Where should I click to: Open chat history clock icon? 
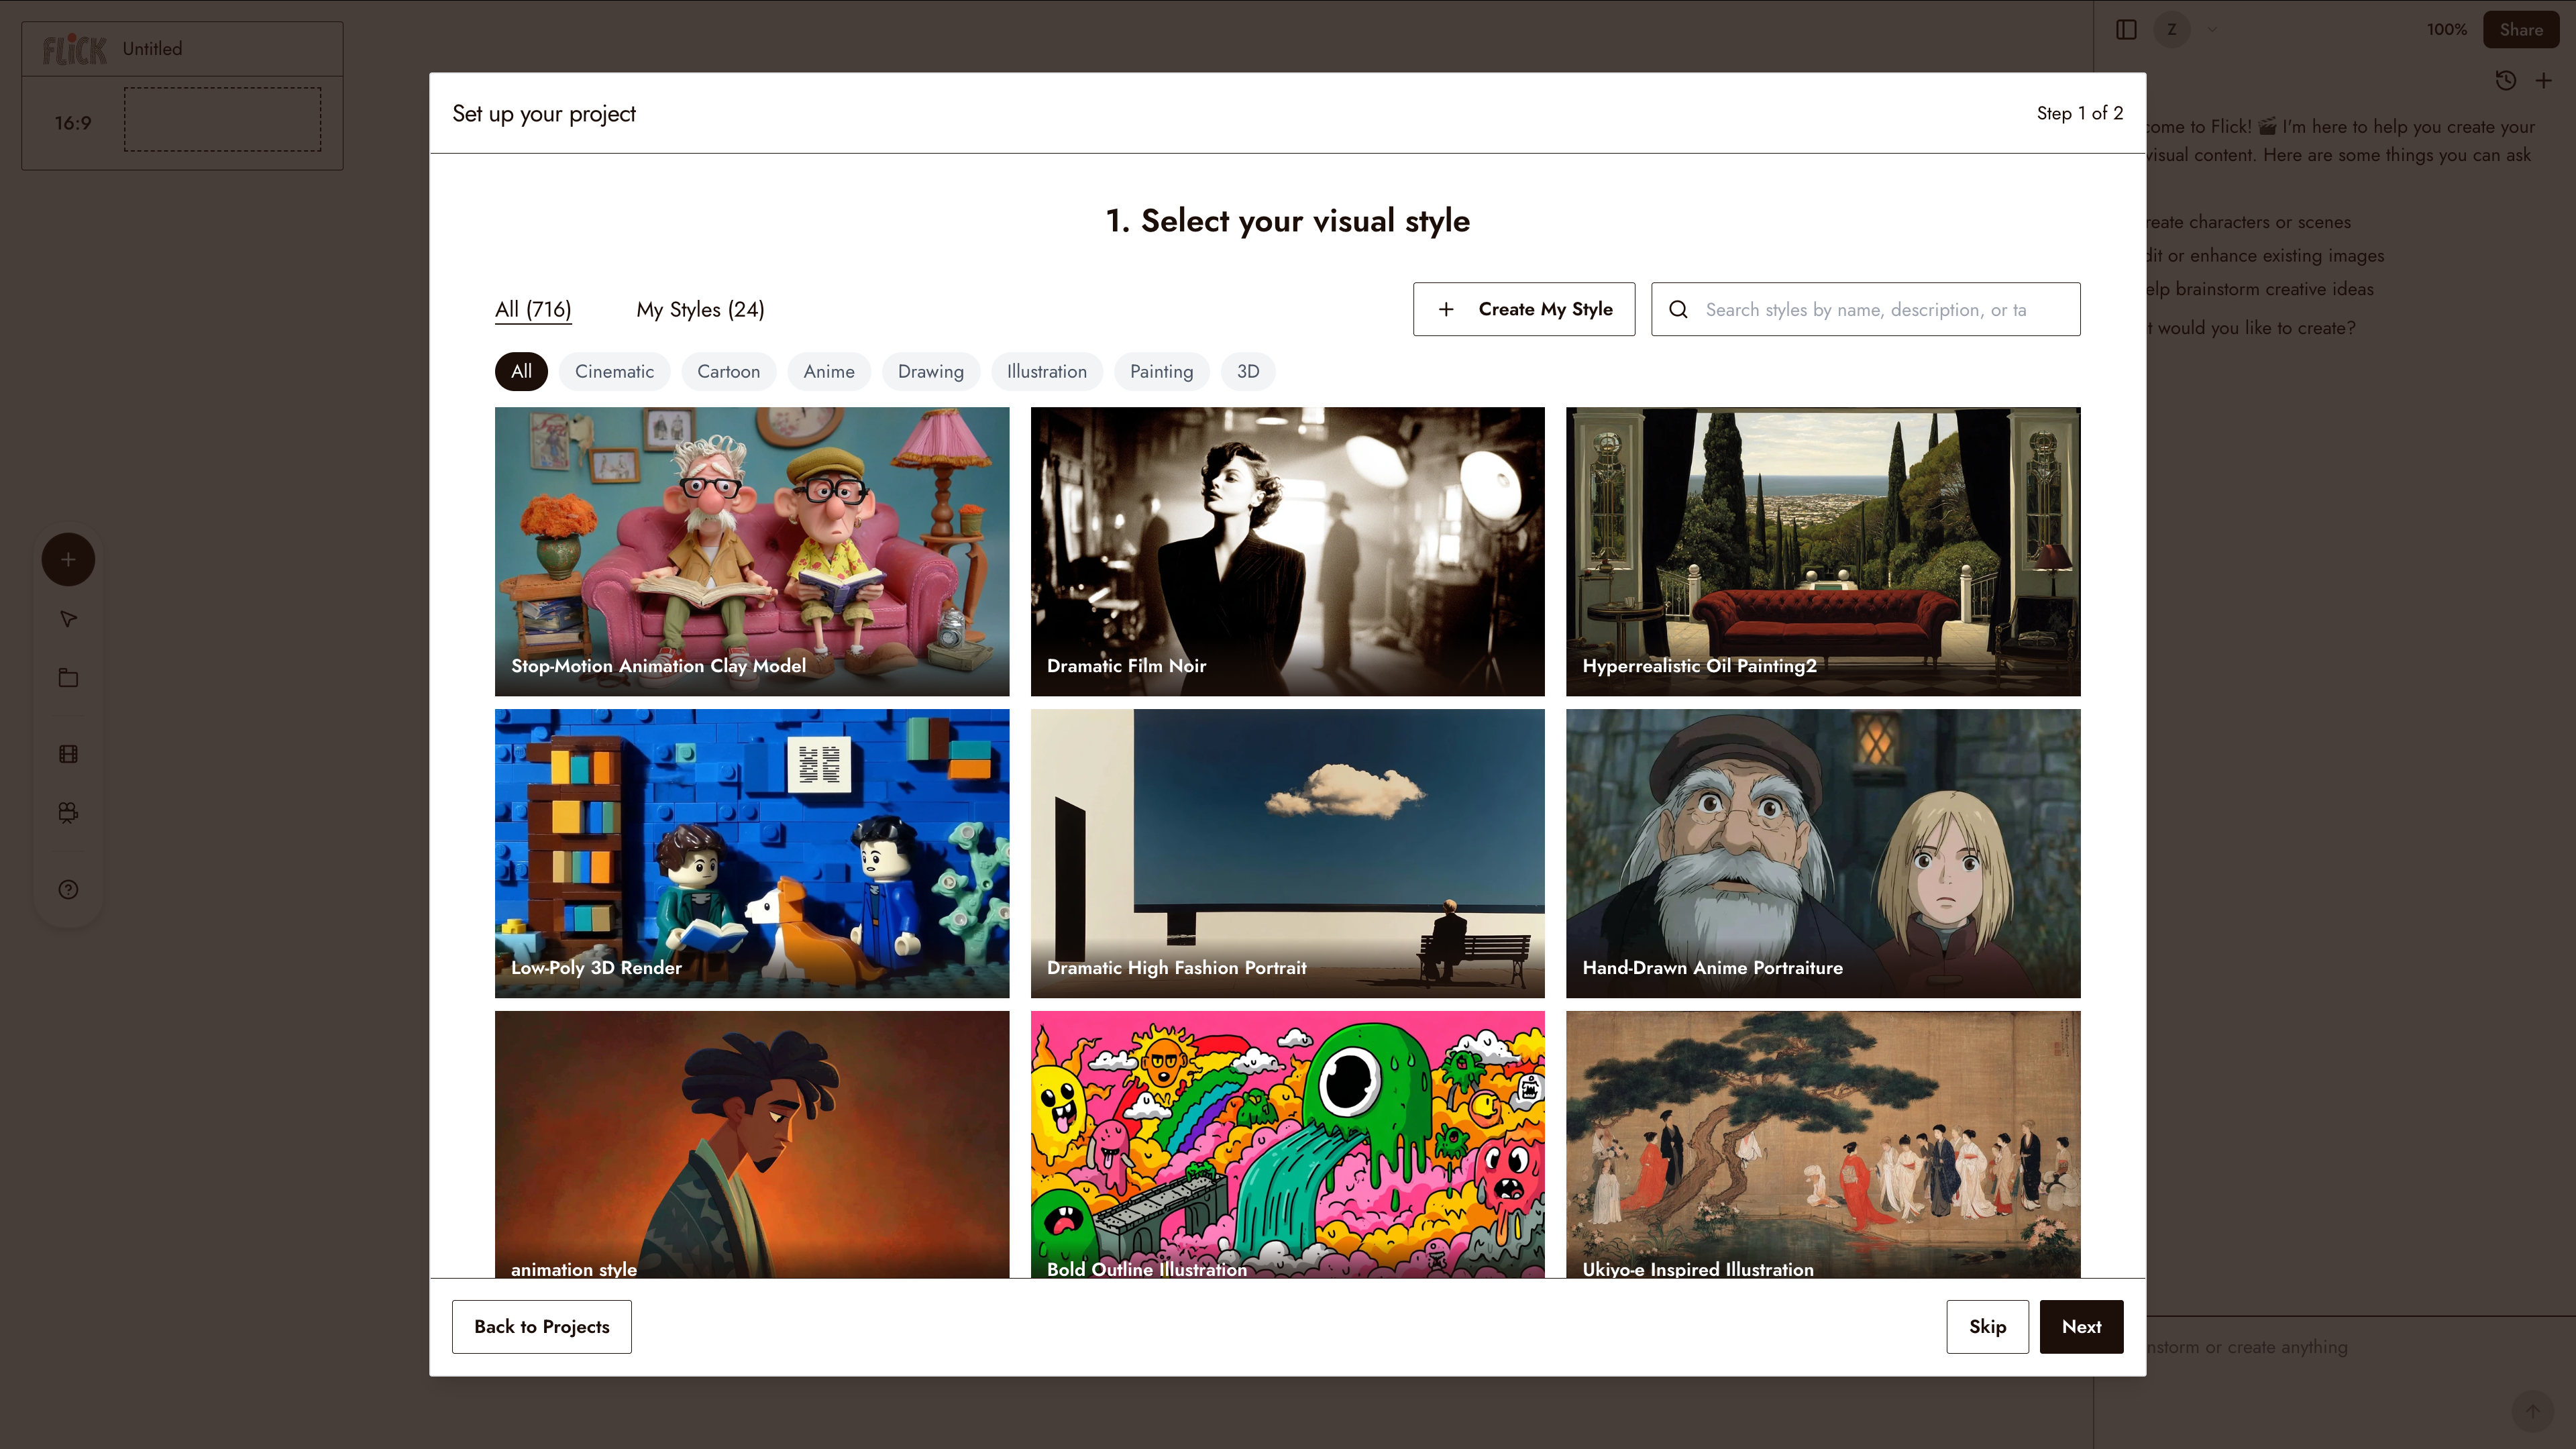coord(2505,81)
